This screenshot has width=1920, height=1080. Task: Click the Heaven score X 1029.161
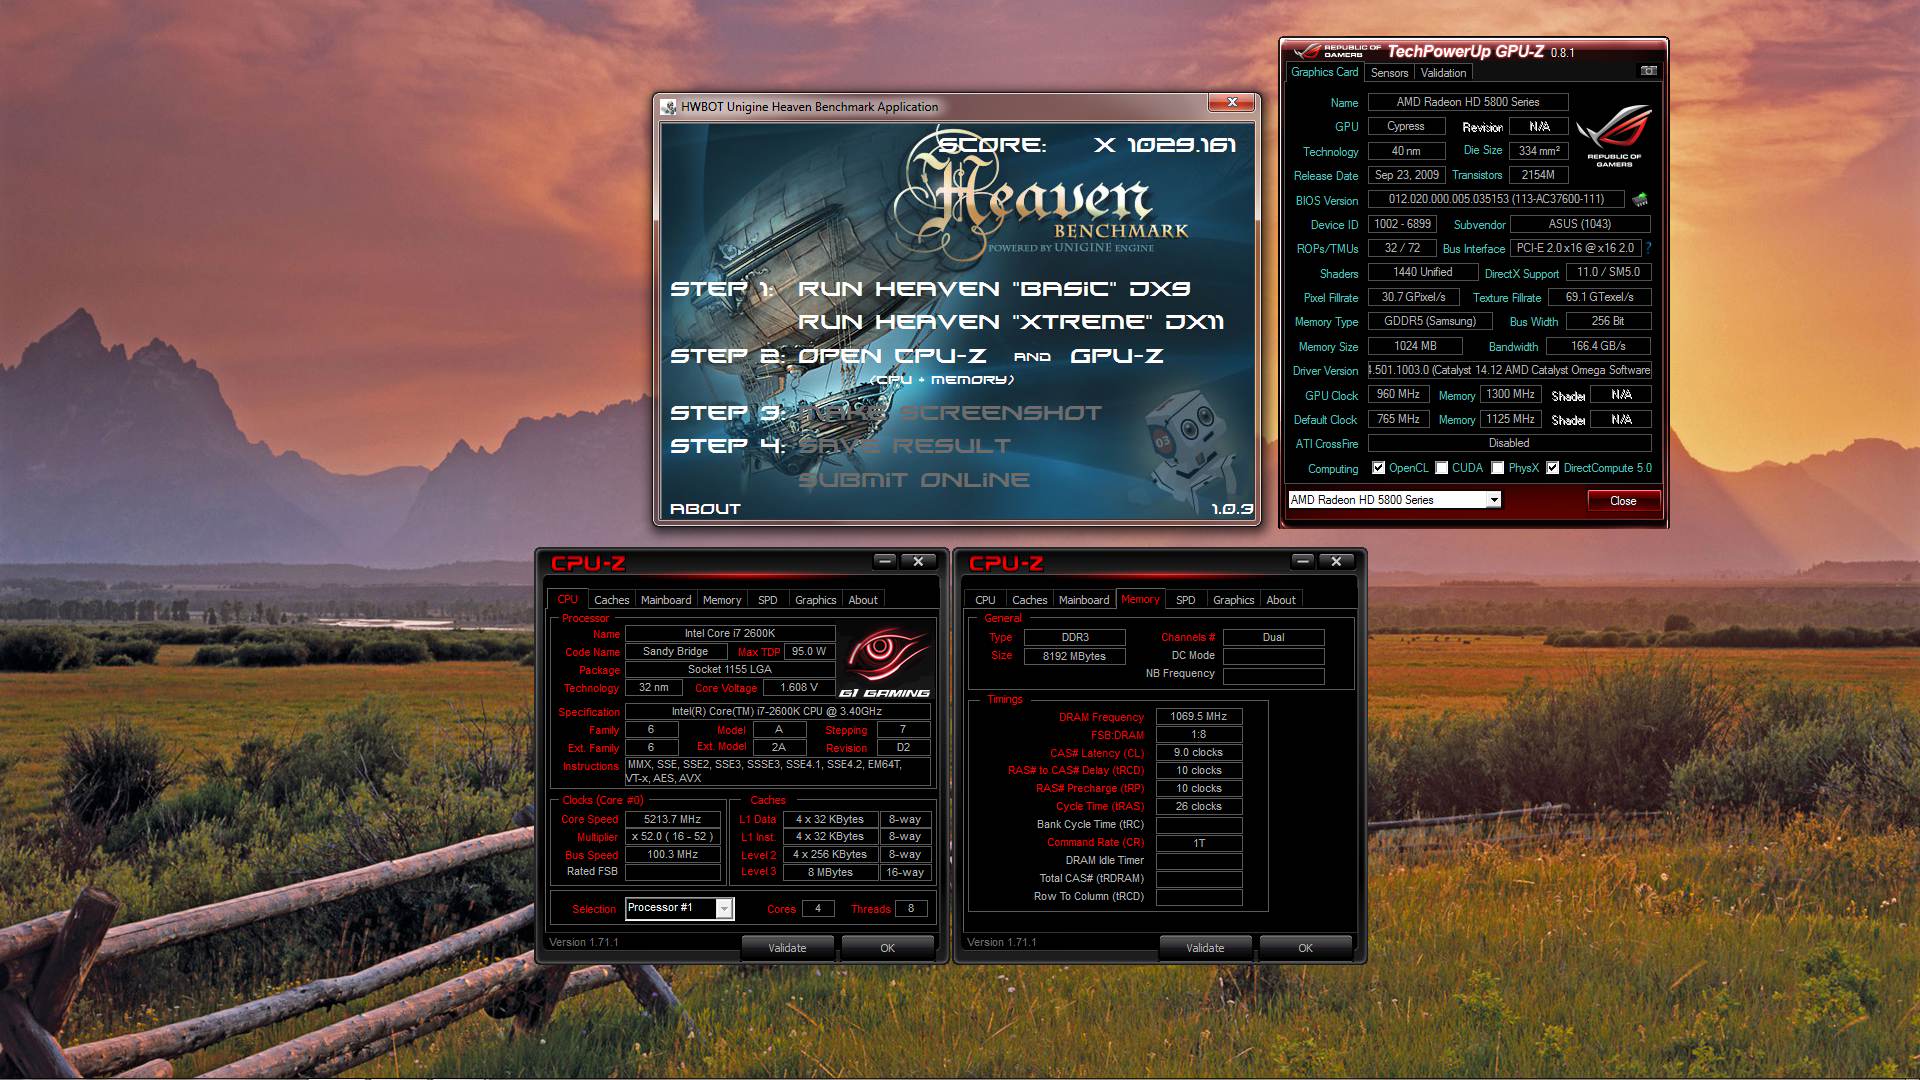tap(1165, 145)
